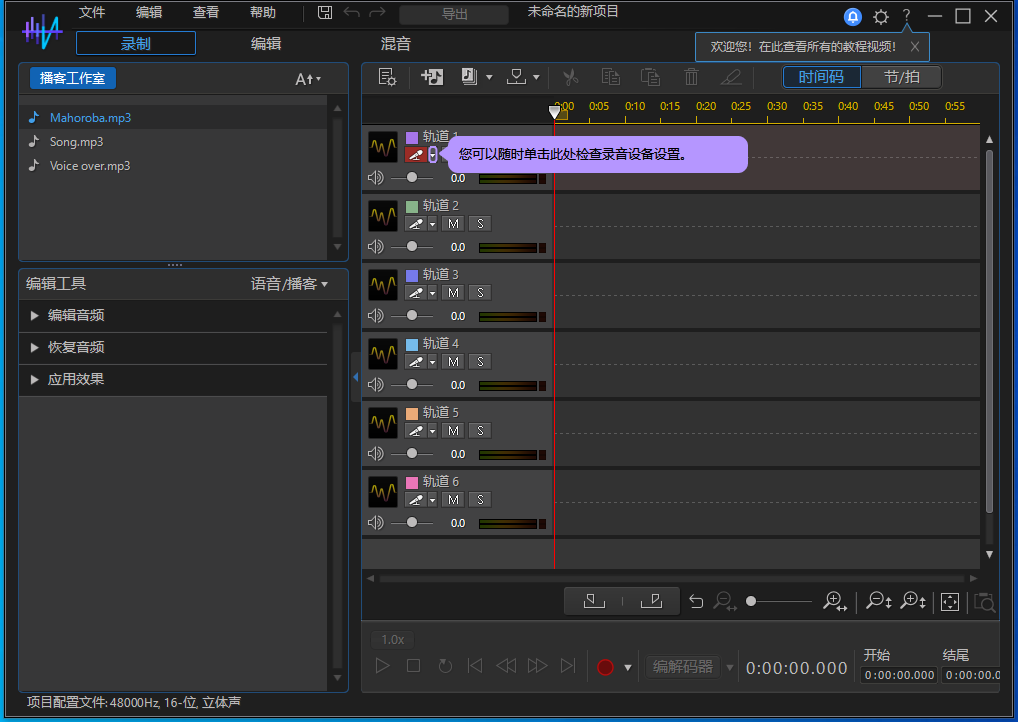Image resolution: width=1018 pixels, height=722 pixels.
Task: Click the 播客工作室 button
Action: point(71,77)
